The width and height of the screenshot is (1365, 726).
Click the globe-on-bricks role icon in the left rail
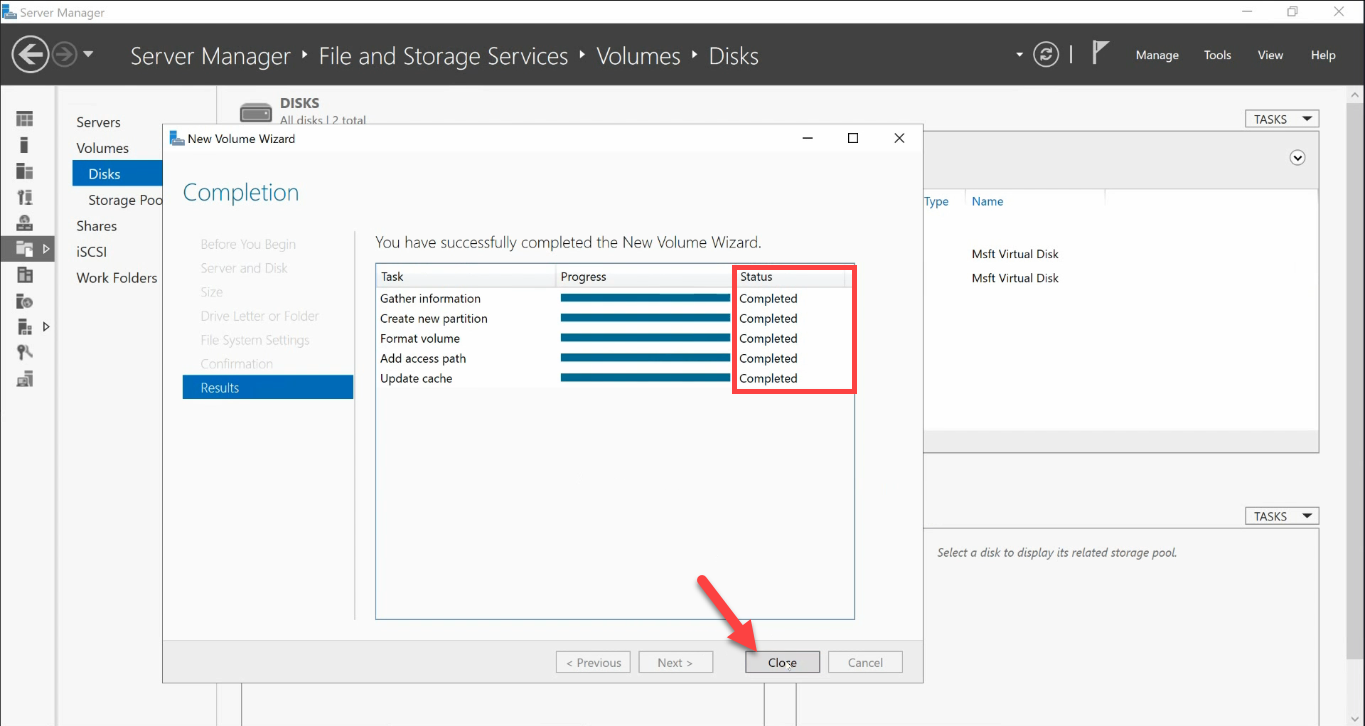click(x=25, y=223)
